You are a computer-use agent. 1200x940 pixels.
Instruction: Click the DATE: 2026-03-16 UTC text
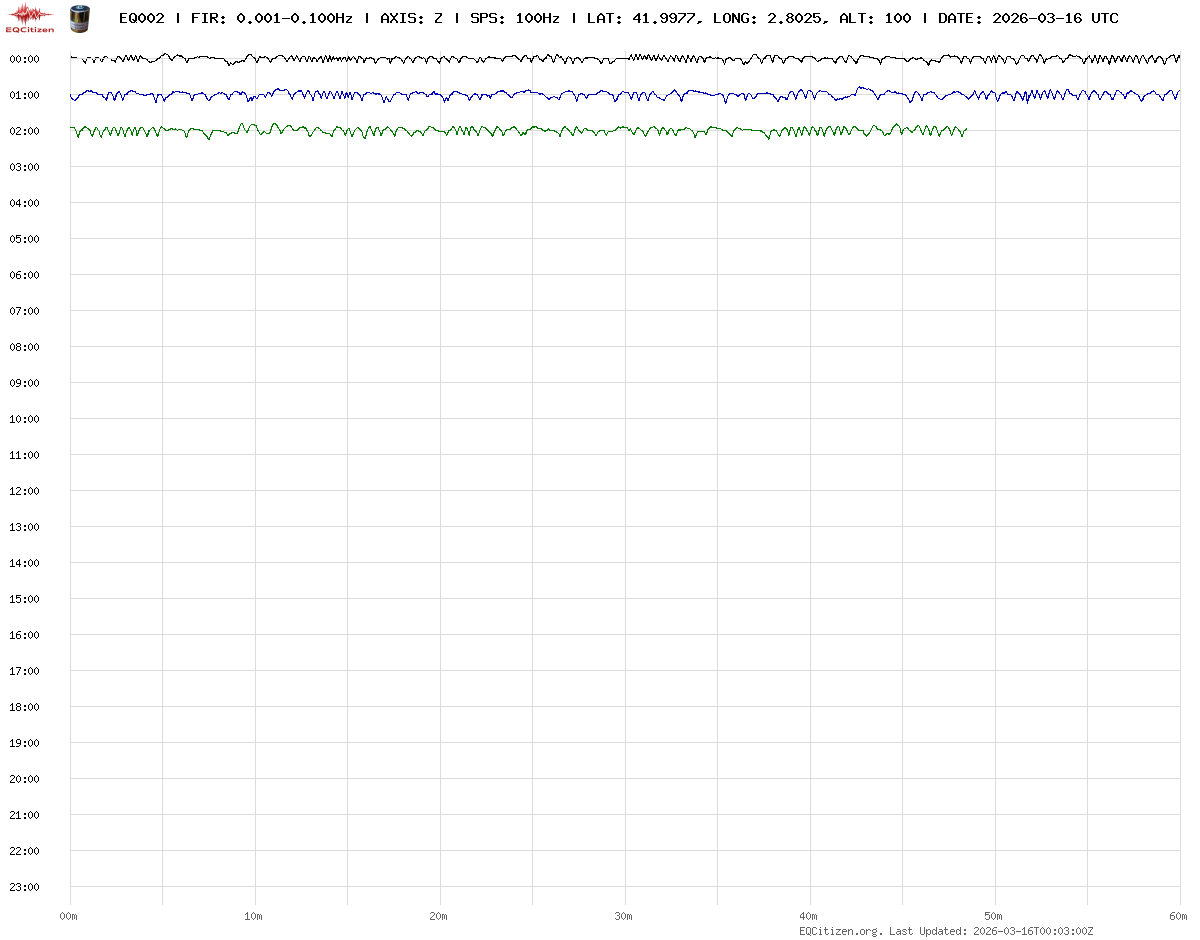pyautogui.click(x=1028, y=18)
